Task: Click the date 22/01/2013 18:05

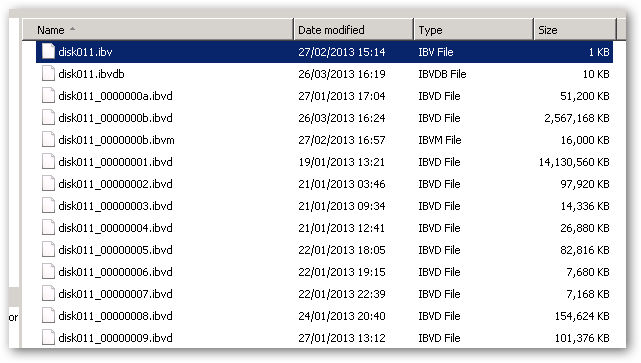Action: (342, 250)
